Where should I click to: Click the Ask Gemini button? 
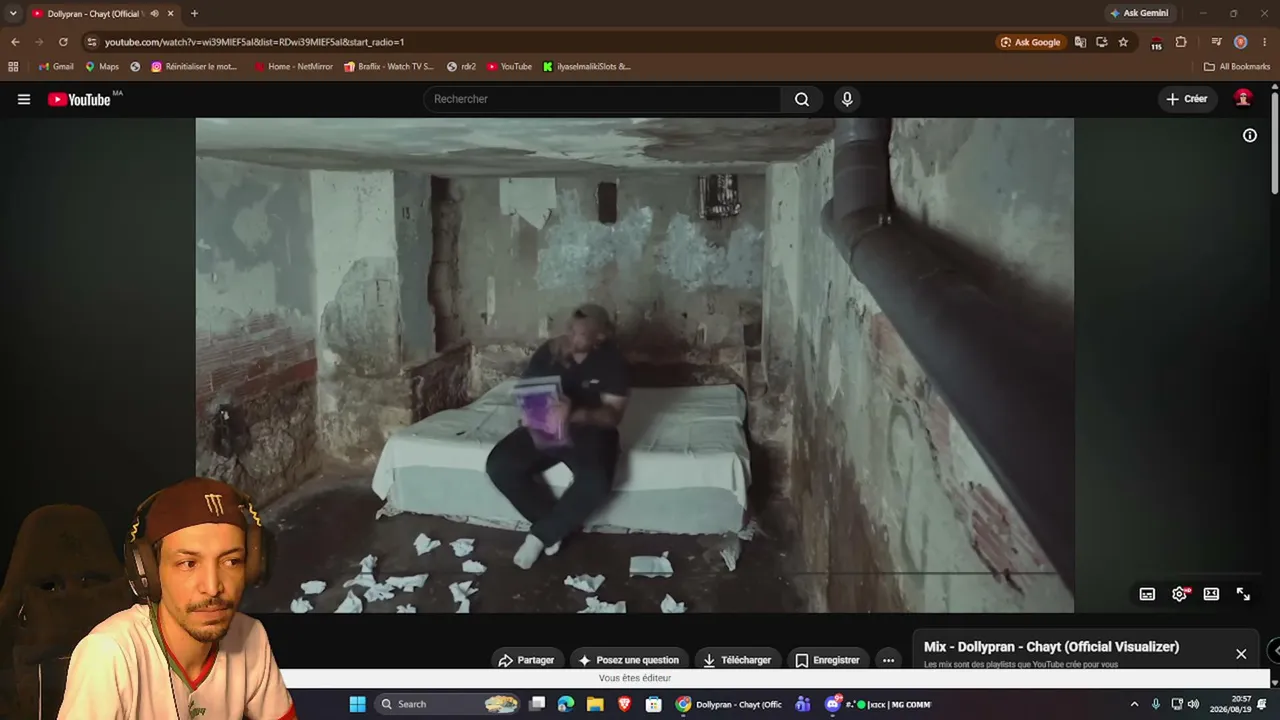point(1139,14)
